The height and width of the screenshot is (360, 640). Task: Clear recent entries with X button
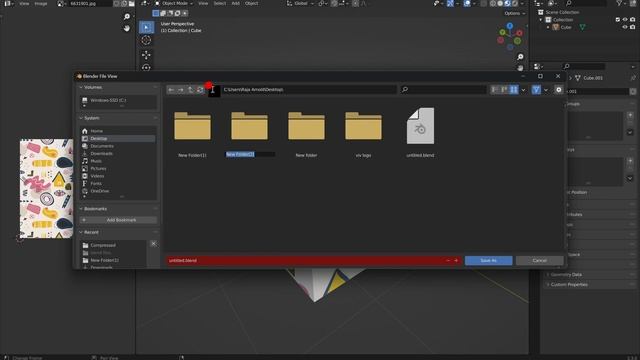pos(153,244)
